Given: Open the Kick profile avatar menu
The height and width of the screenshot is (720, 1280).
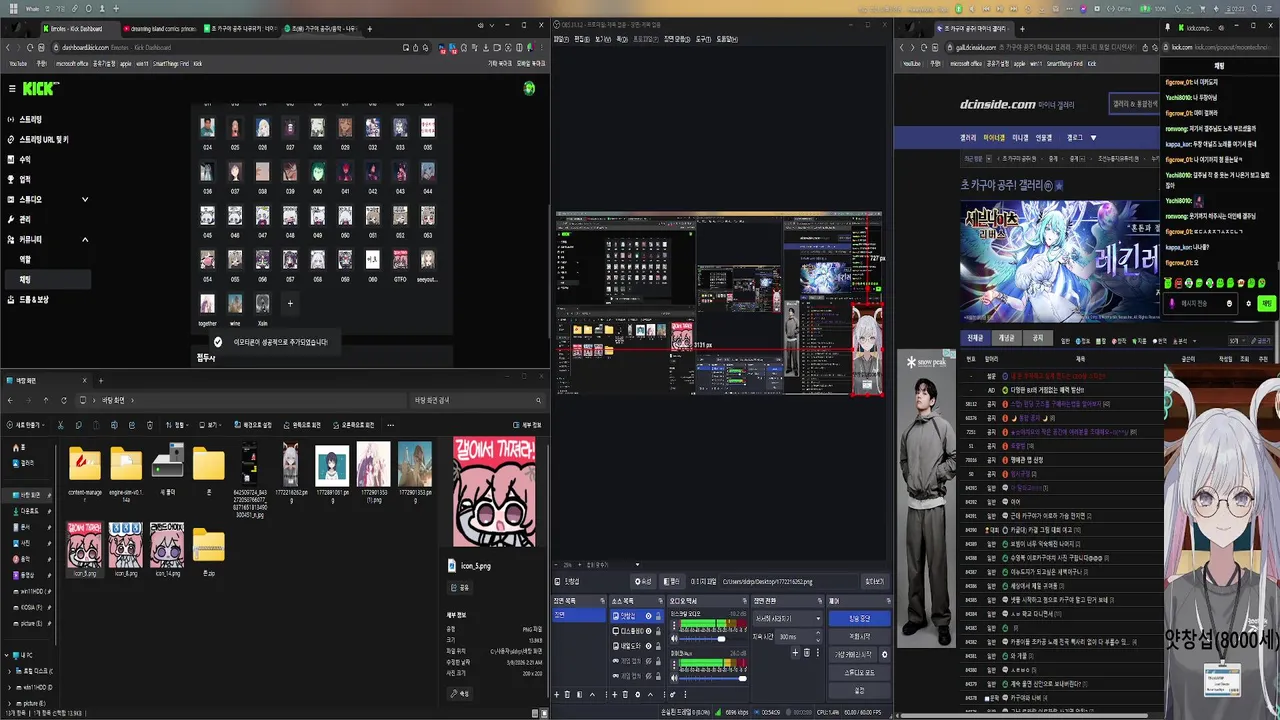Looking at the screenshot, I should (529, 88).
